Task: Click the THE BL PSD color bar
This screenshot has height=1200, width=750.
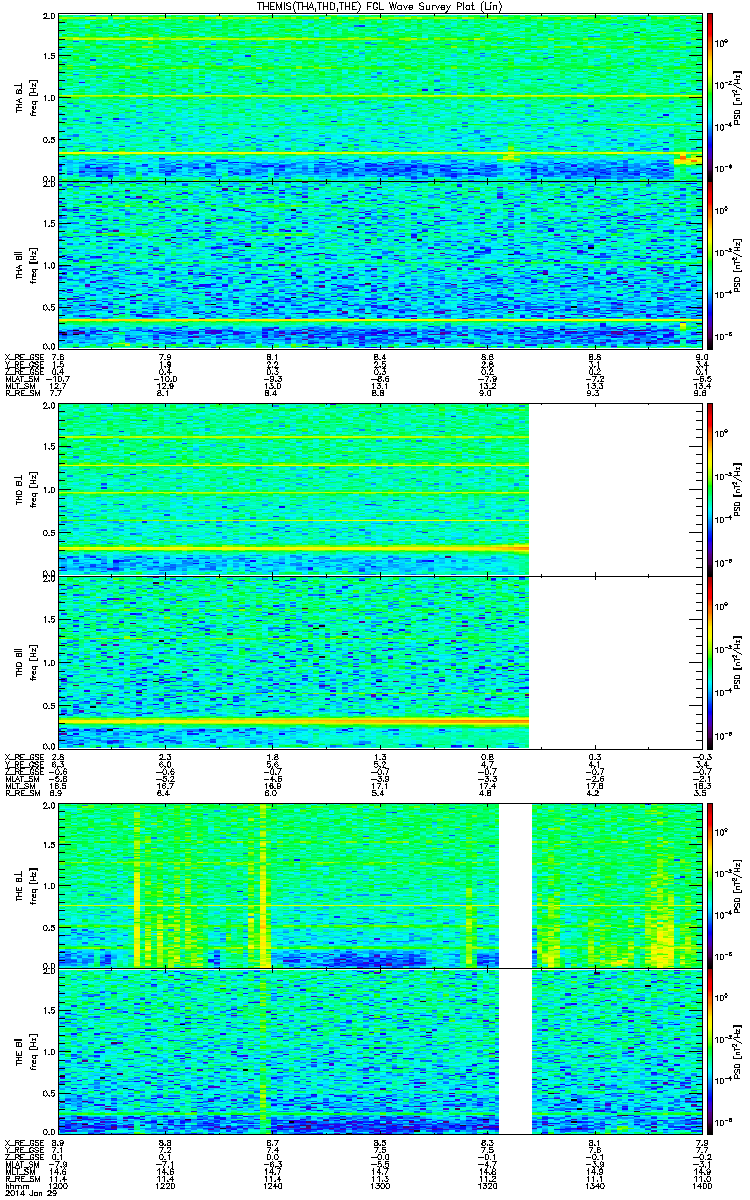Action: (x=709, y=886)
